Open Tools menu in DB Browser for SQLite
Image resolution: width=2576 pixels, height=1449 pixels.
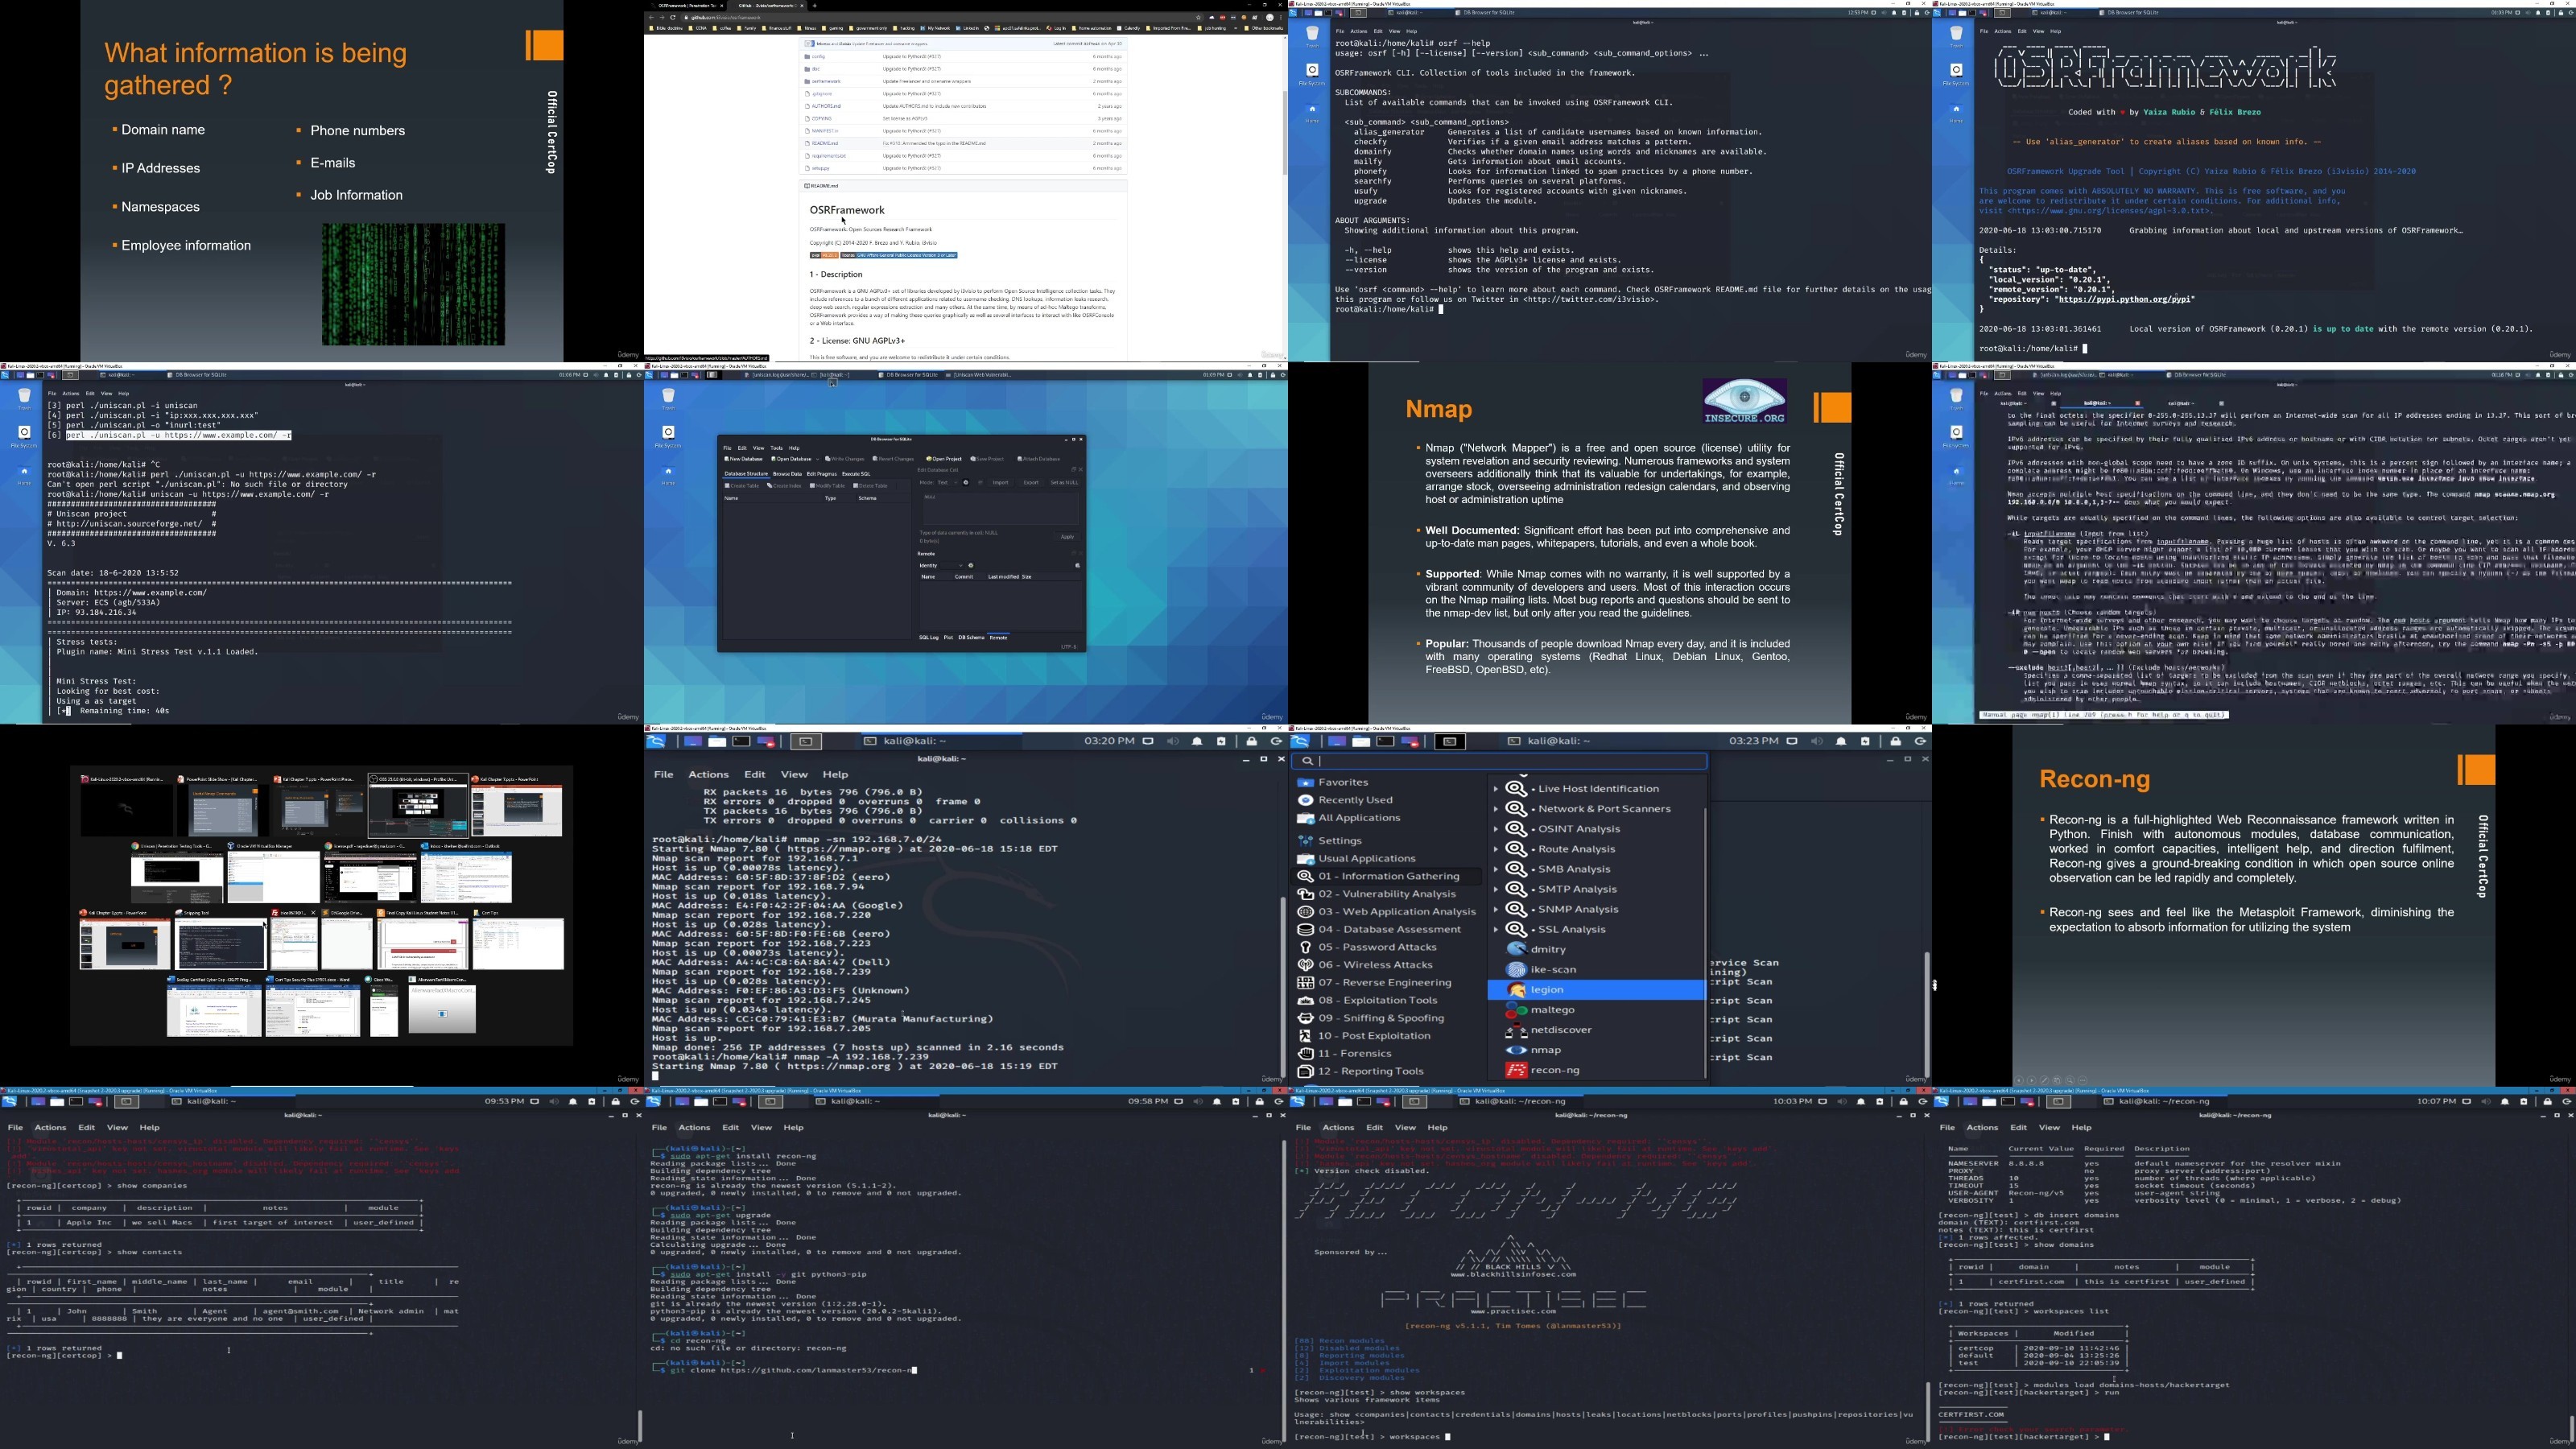[777, 448]
